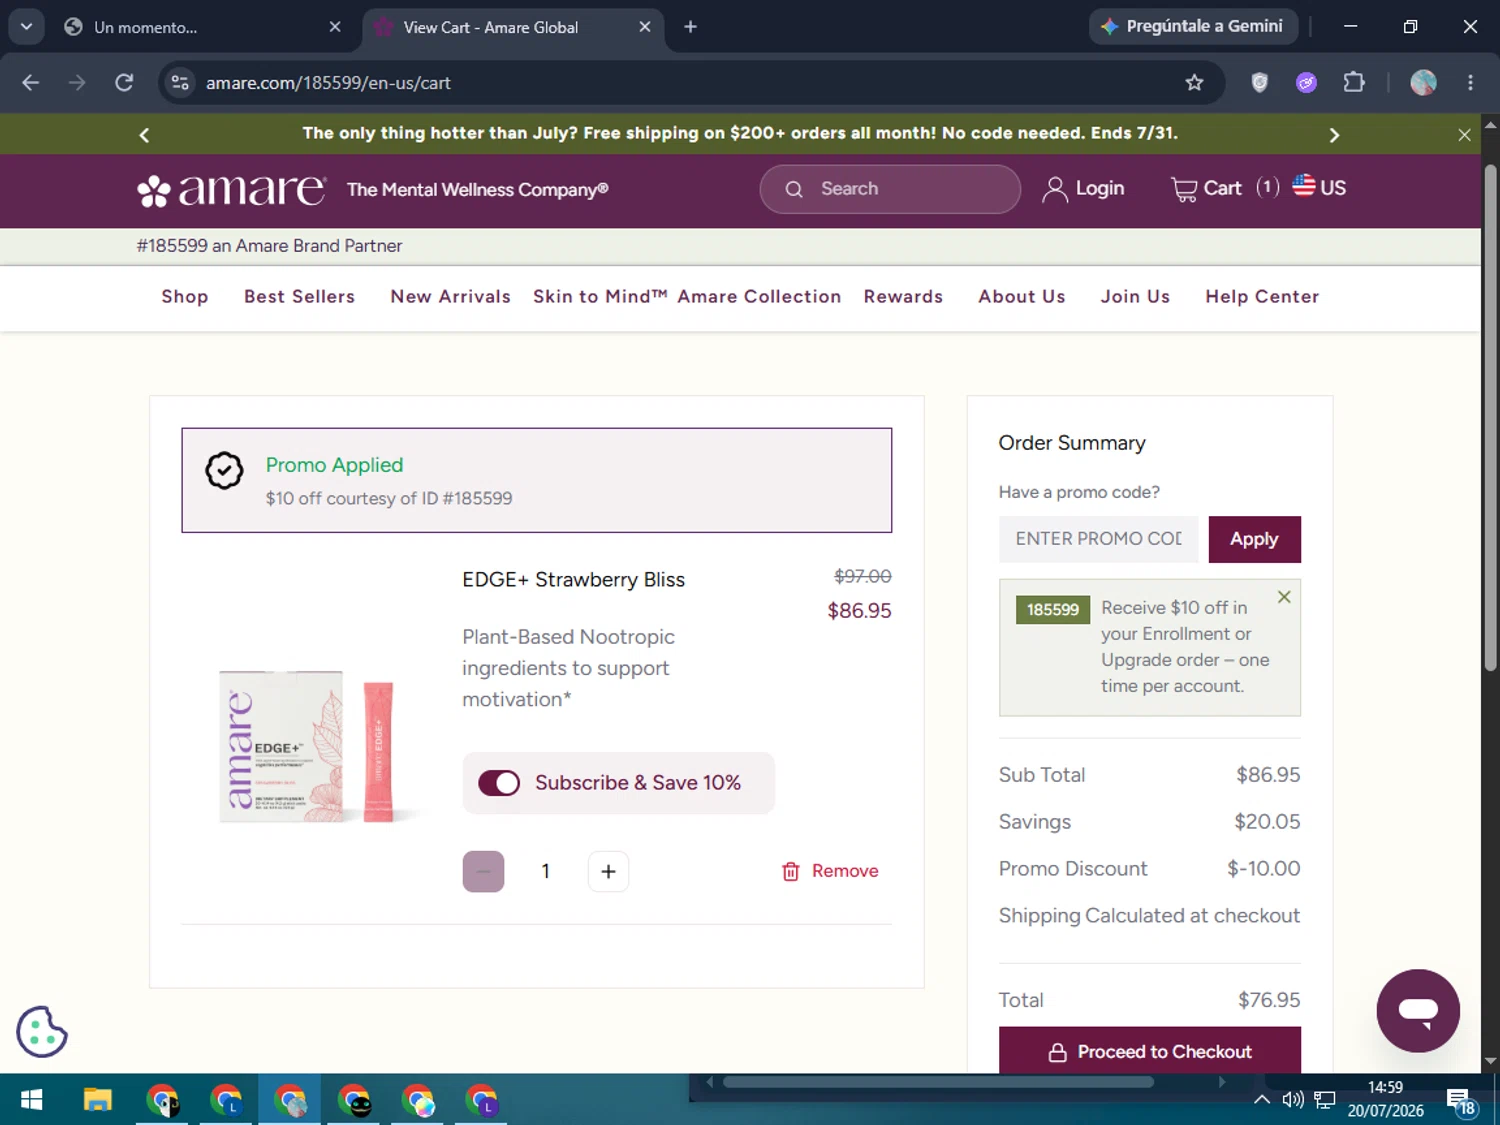The height and width of the screenshot is (1125, 1500).
Task: Open the About Us menu
Action: (1022, 297)
